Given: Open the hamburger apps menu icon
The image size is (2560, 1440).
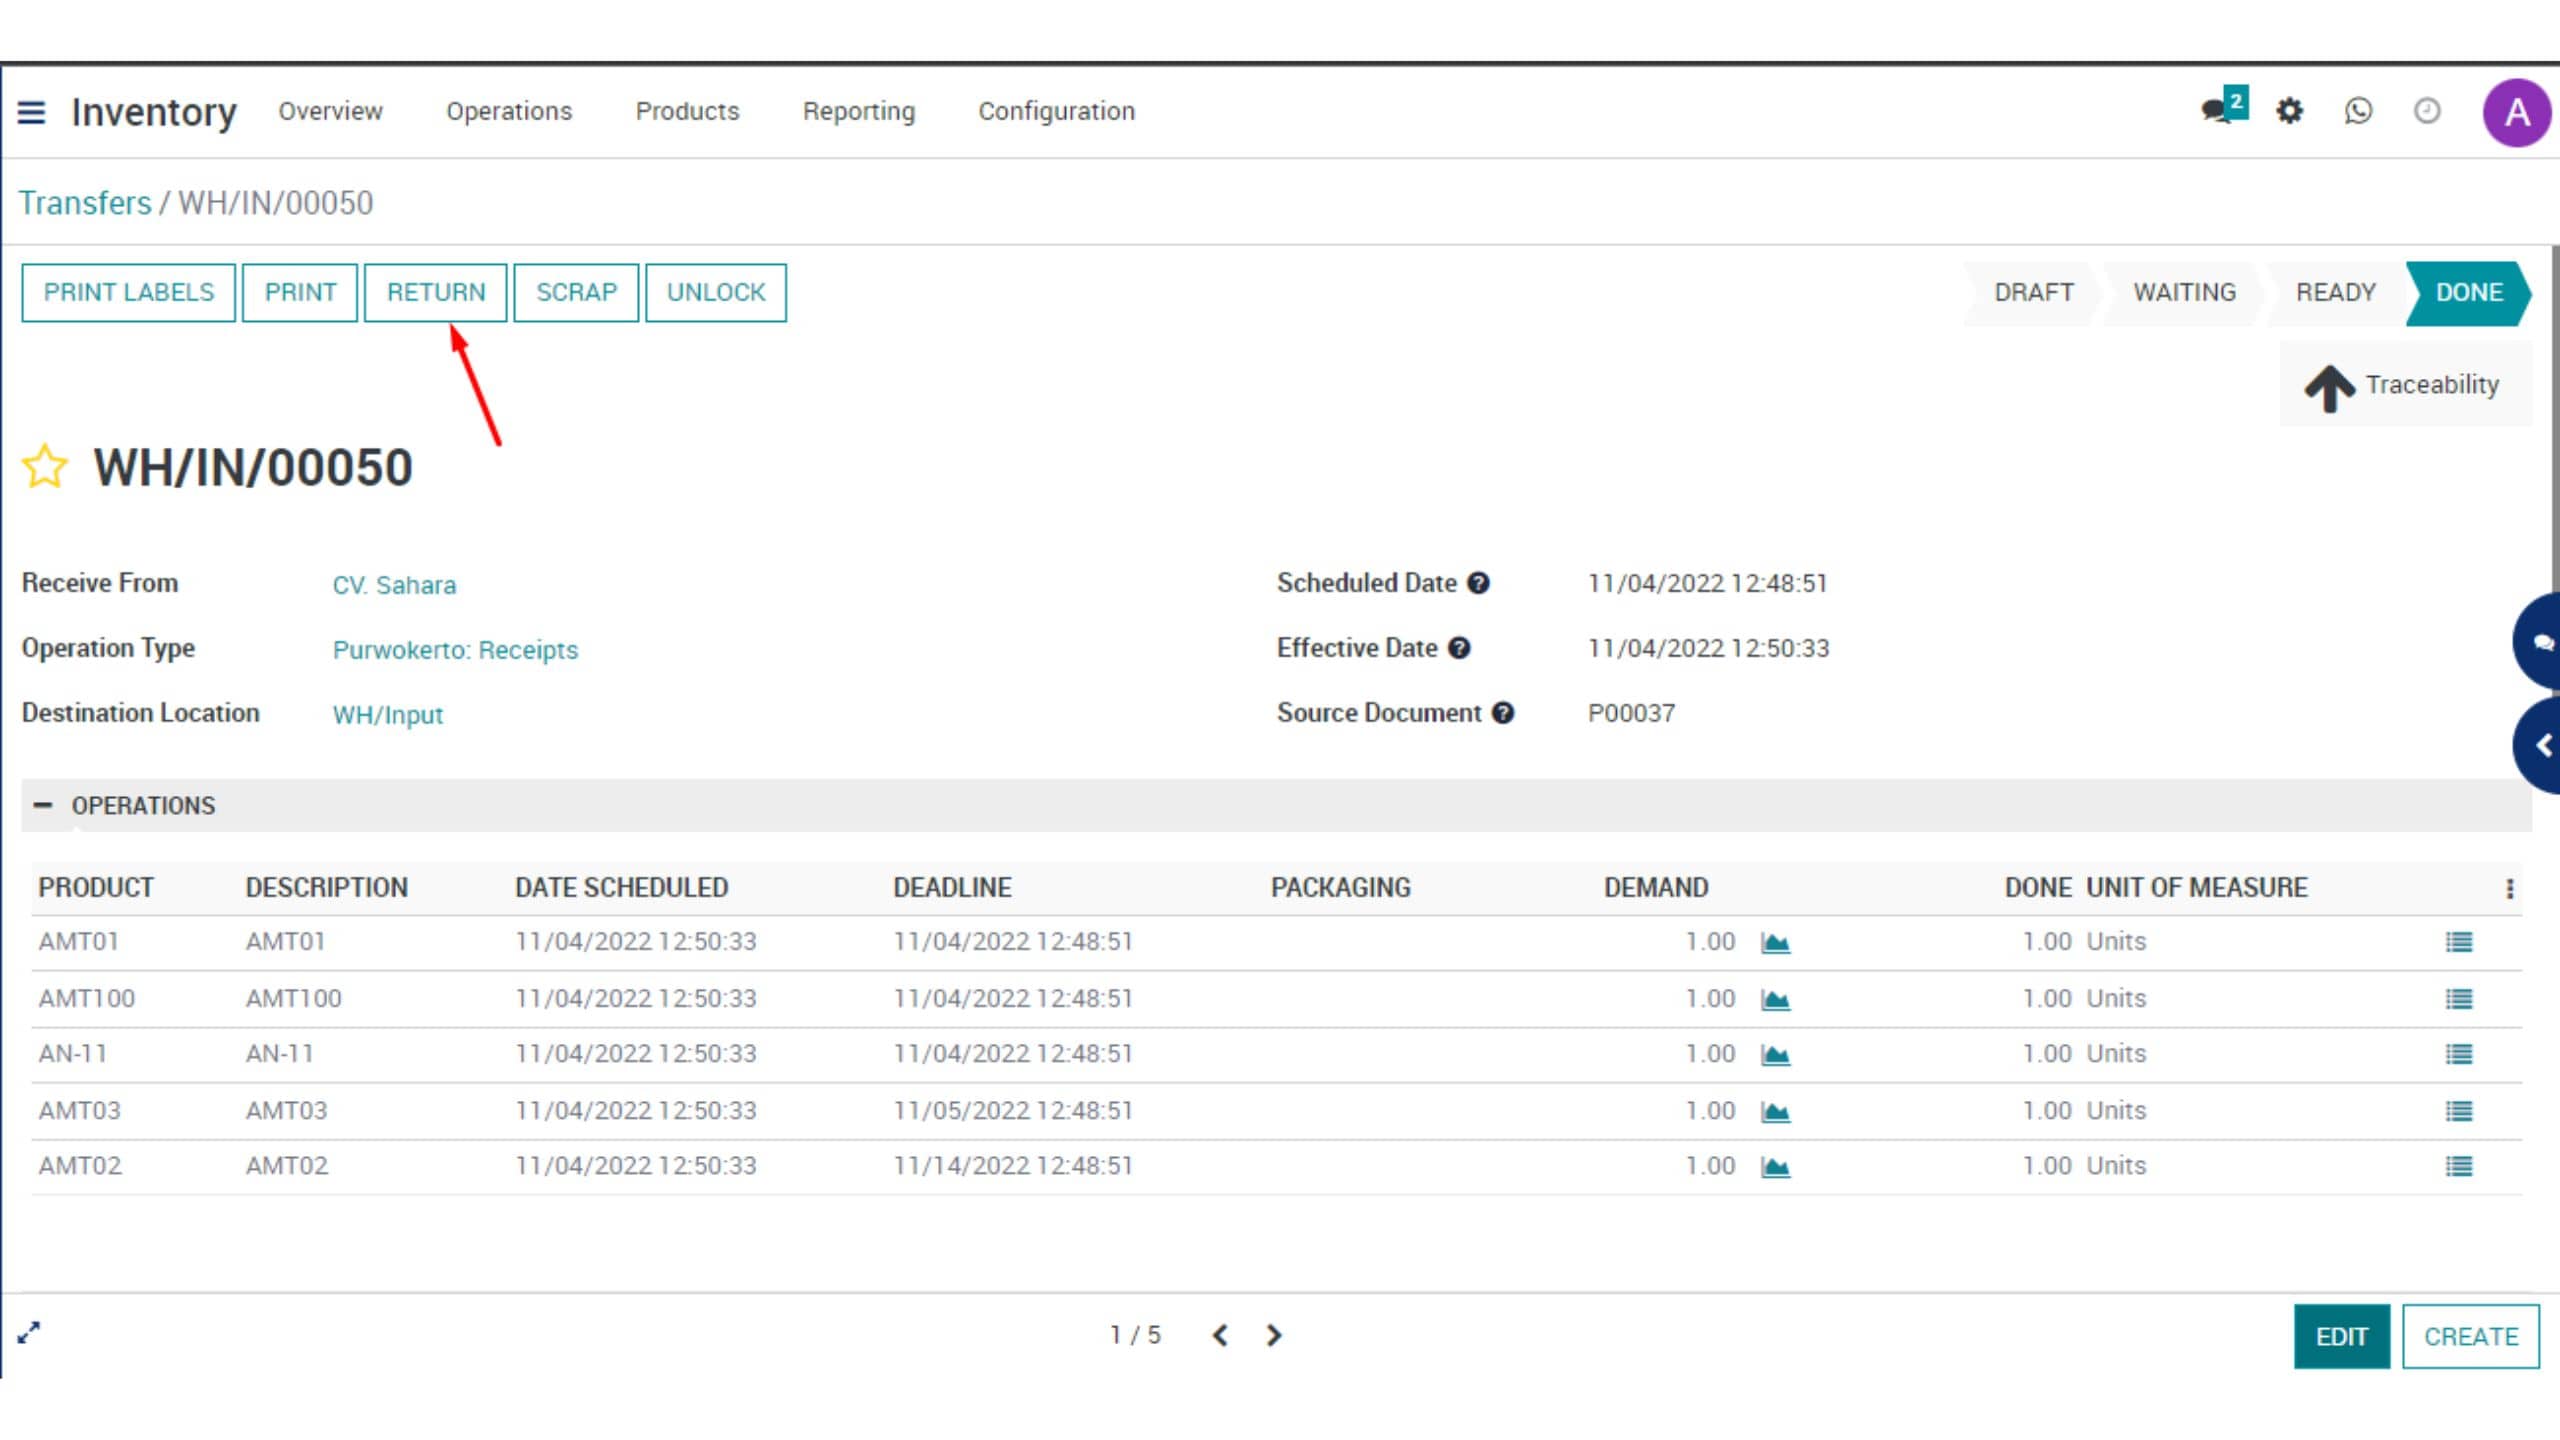Looking at the screenshot, I should pyautogui.click(x=31, y=112).
